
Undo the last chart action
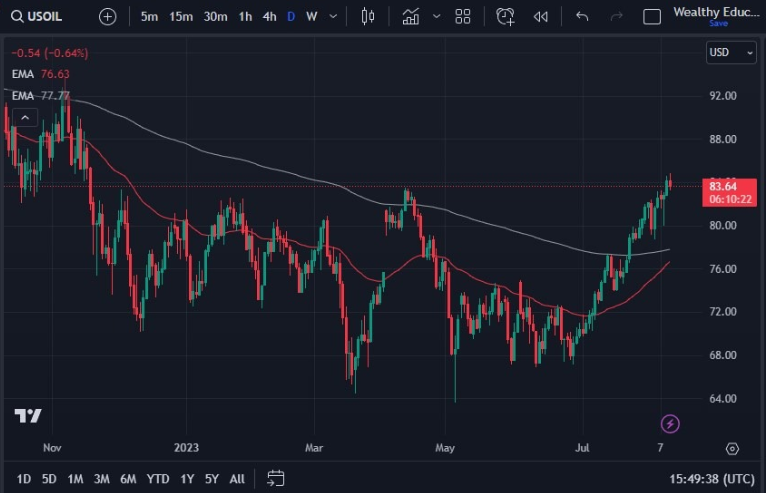click(x=583, y=16)
